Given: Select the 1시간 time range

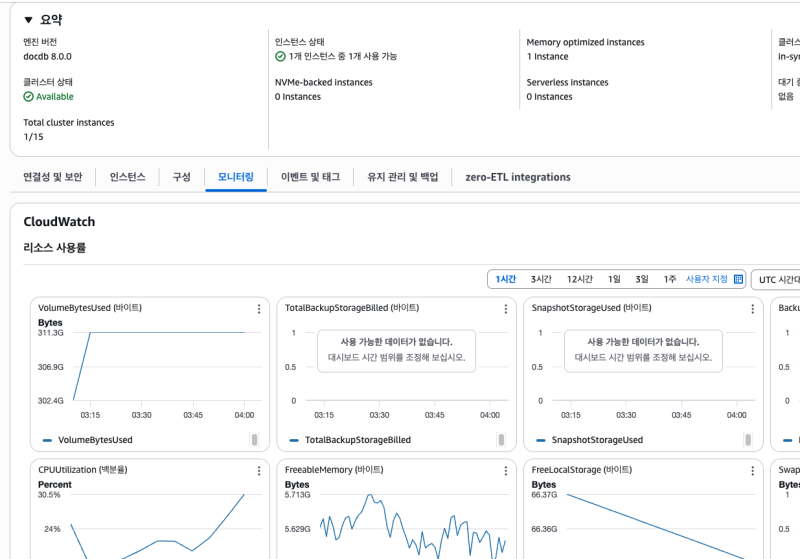Looking at the screenshot, I should 505,280.
